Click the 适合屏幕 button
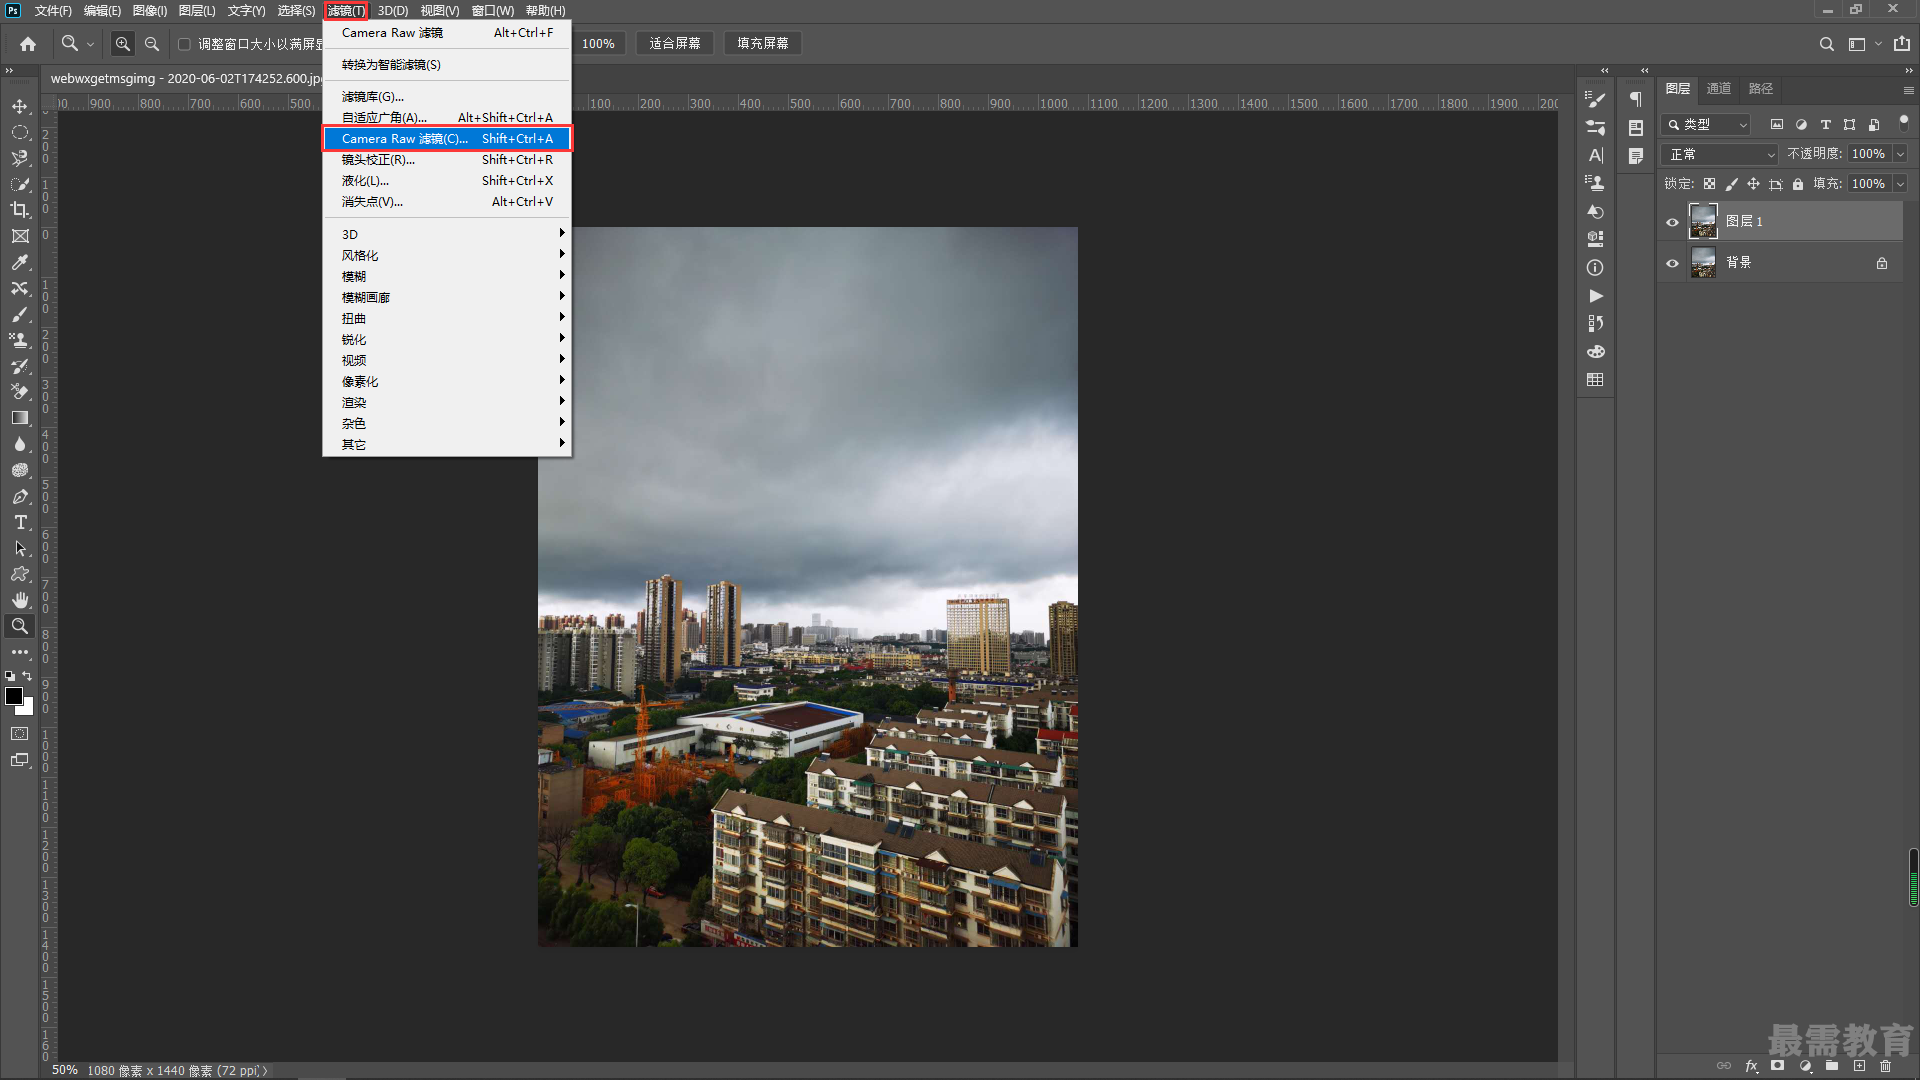Image resolution: width=1920 pixels, height=1080 pixels. 675,44
